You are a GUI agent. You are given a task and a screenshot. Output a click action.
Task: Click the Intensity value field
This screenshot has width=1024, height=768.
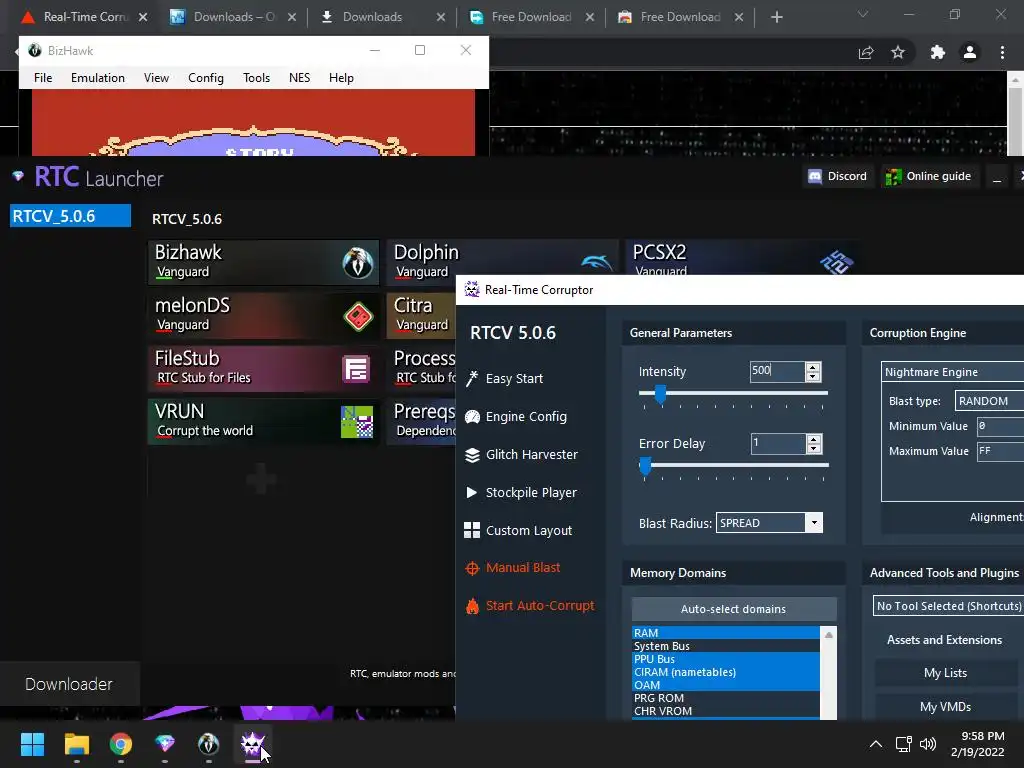pyautogui.click(x=777, y=372)
